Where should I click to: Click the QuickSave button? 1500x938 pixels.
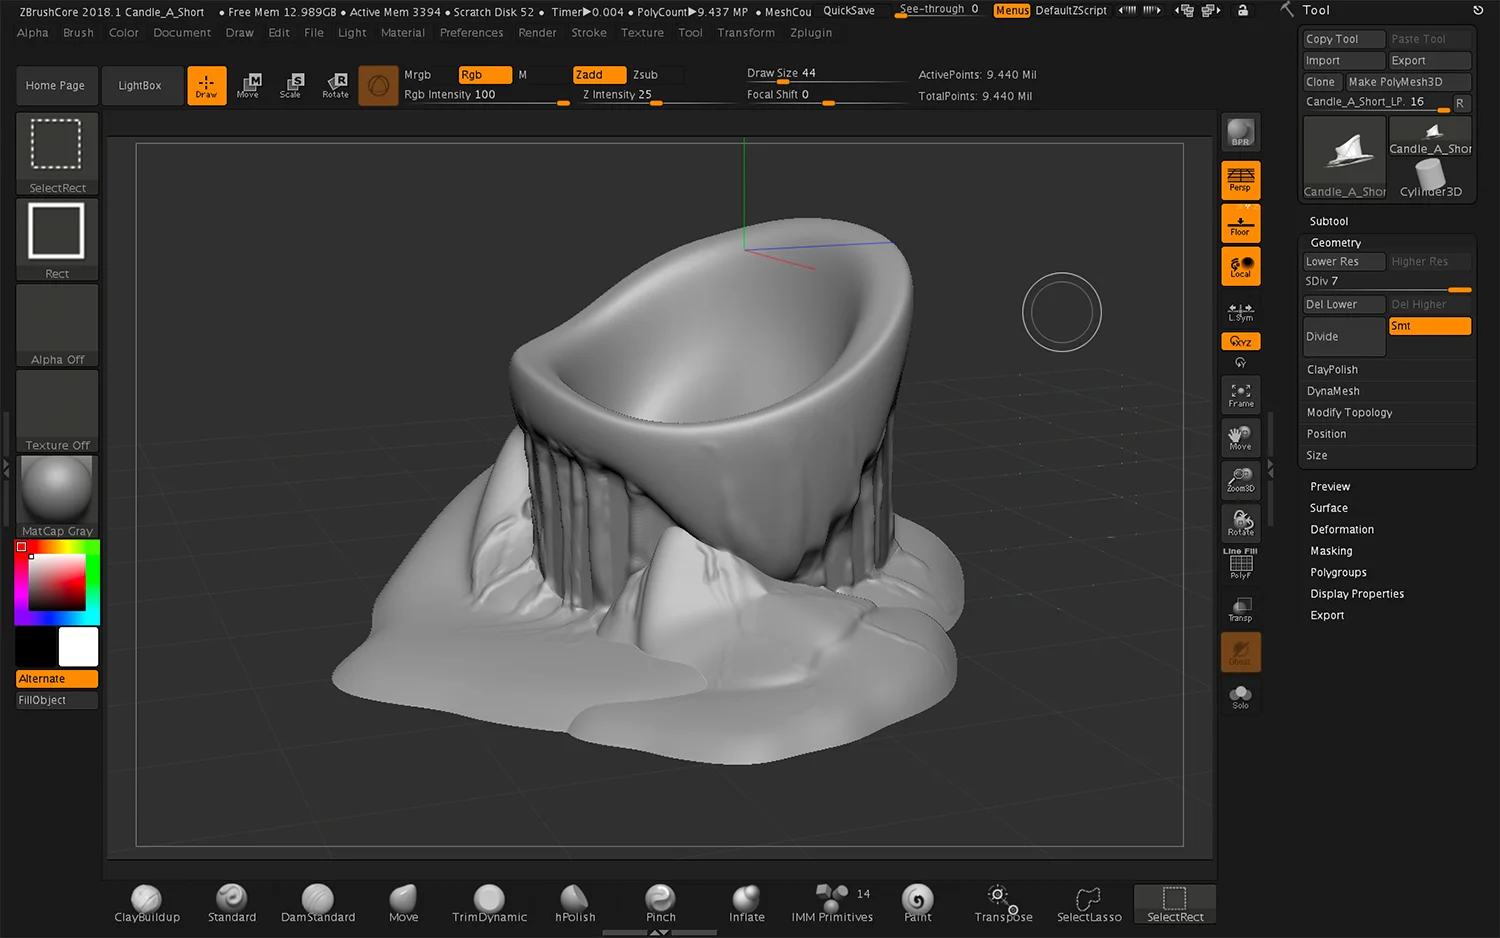click(x=849, y=10)
